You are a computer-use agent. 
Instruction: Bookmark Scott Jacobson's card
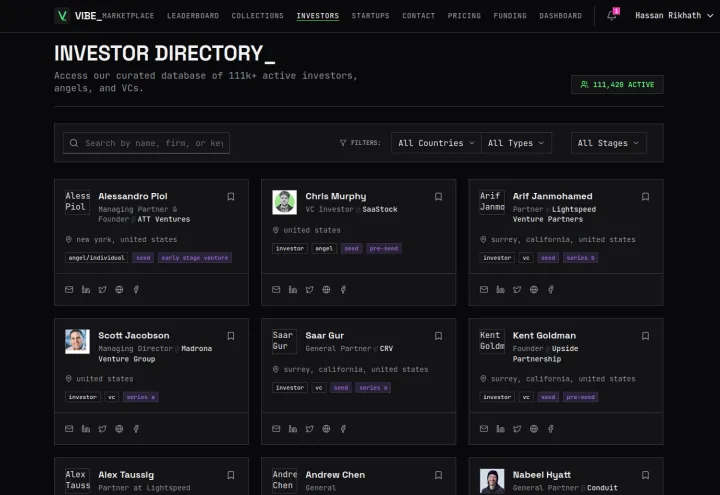click(231, 336)
